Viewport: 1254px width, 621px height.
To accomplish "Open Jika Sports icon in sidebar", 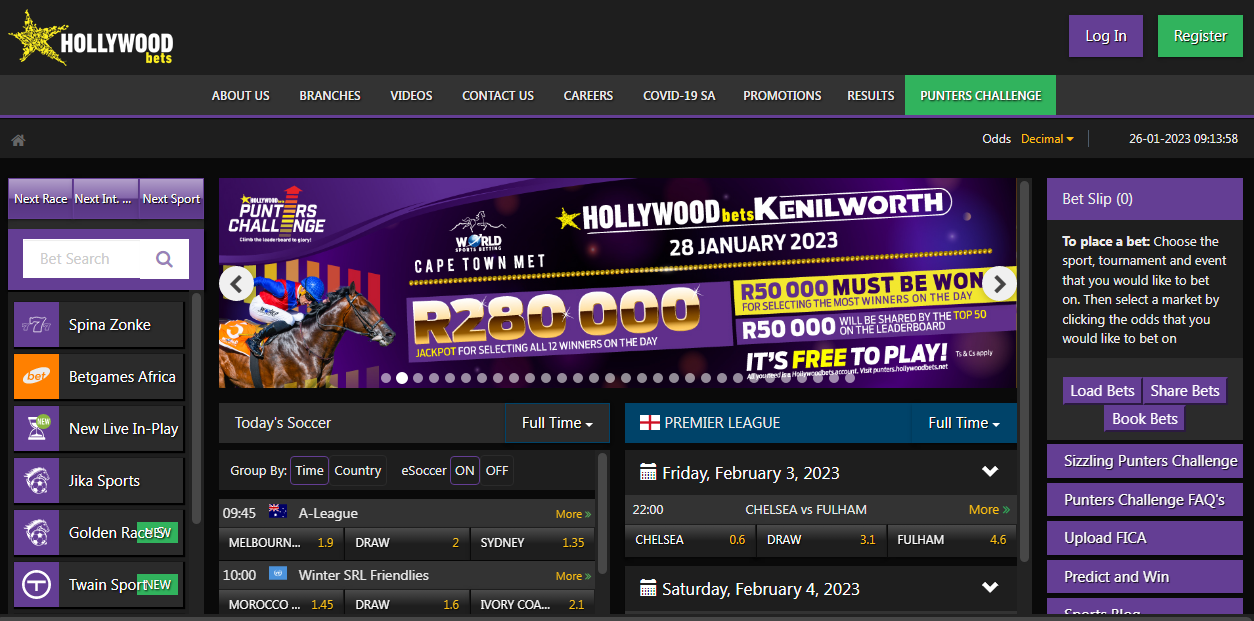I will tap(37, 481).
